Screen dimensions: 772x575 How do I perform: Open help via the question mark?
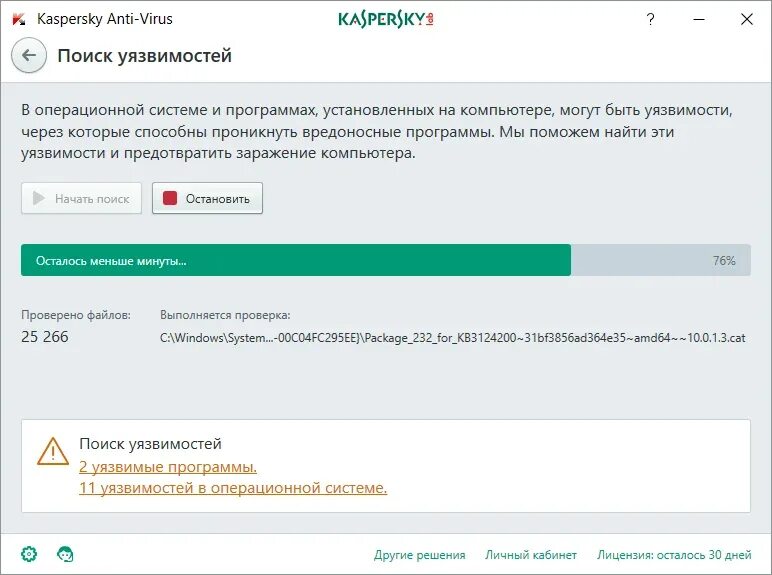pos(650,19)
